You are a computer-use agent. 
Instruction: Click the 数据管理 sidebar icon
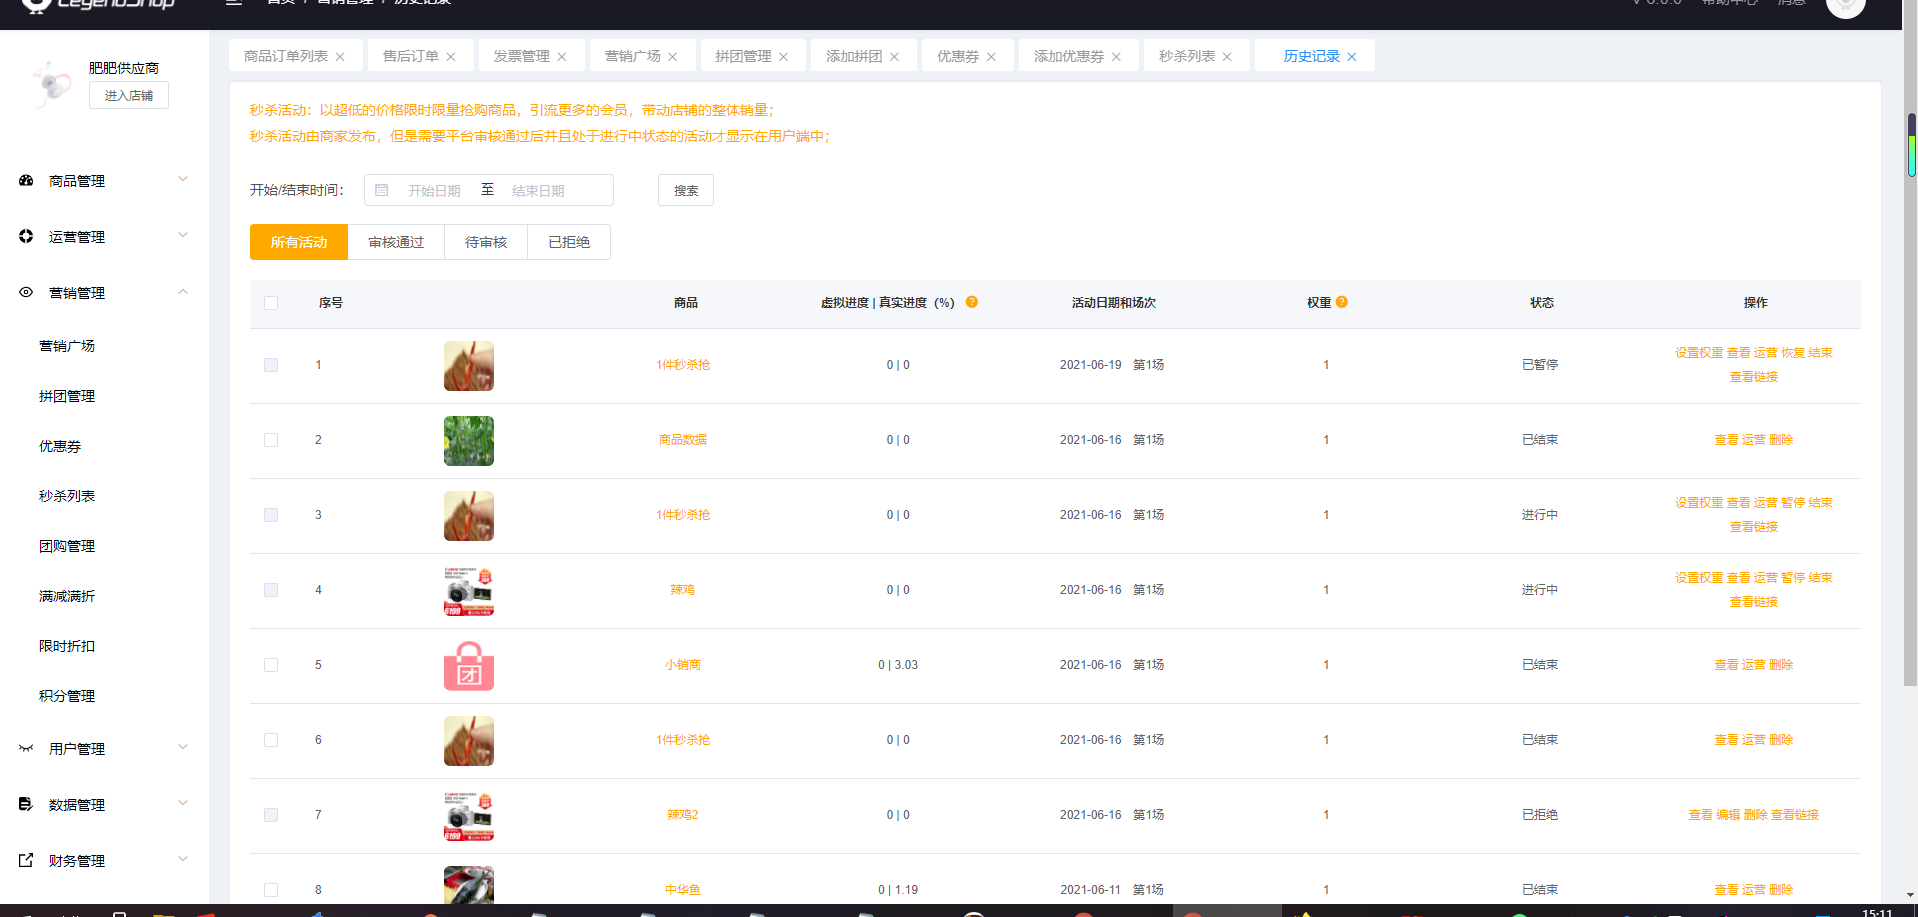click(x=26, y=805)
